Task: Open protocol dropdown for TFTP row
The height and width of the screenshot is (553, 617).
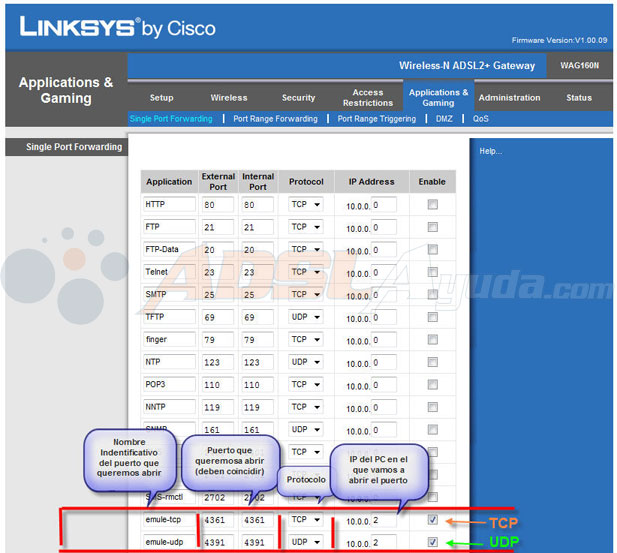Action: pyautogui.click(x=305, y=317)
